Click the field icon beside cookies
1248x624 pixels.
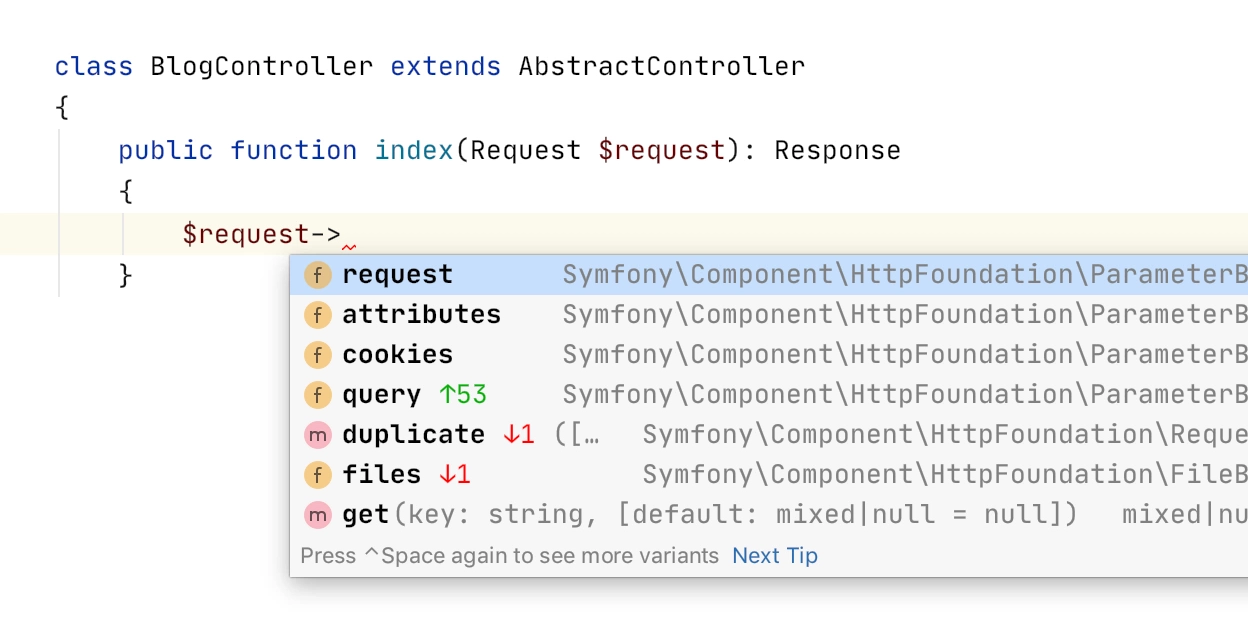pyautogui.click(x=317, y=355)
